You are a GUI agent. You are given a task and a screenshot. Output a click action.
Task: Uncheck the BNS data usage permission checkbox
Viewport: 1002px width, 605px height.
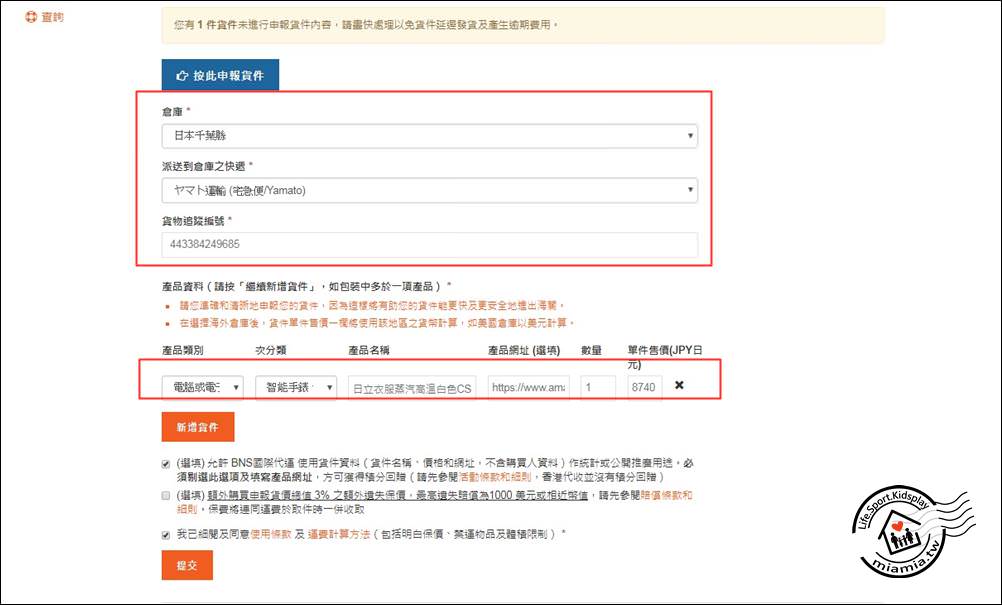click(166, 464)
